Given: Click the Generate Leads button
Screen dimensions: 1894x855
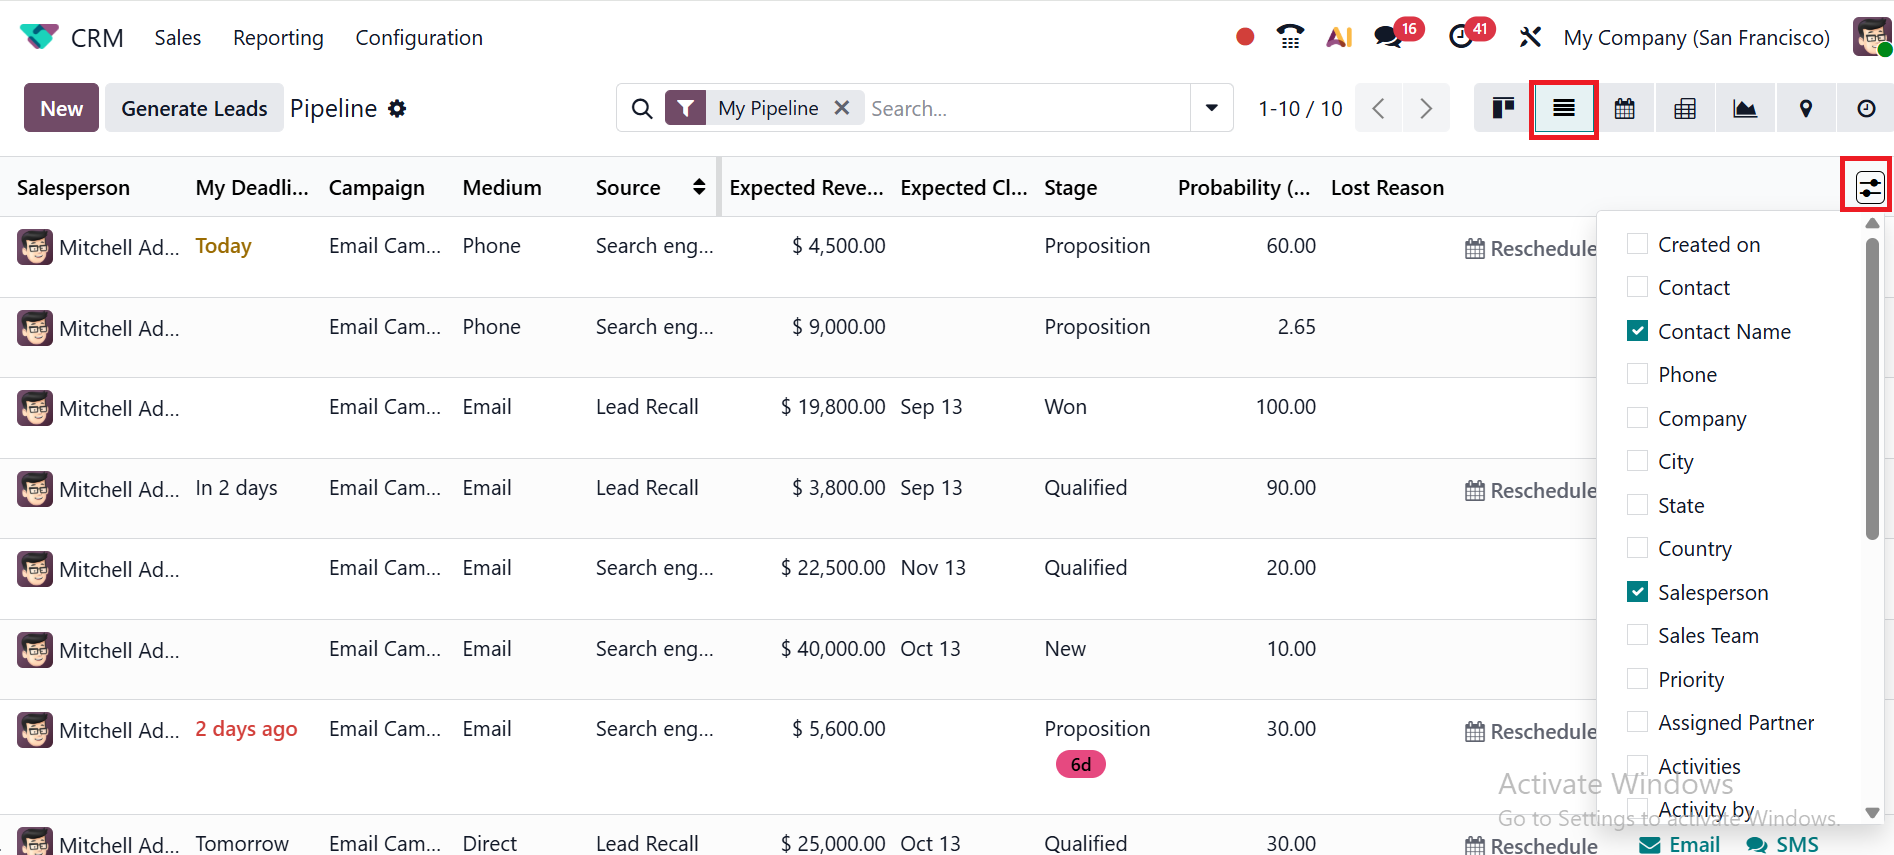Looking at the screenshot, I should tap(194, 108).
